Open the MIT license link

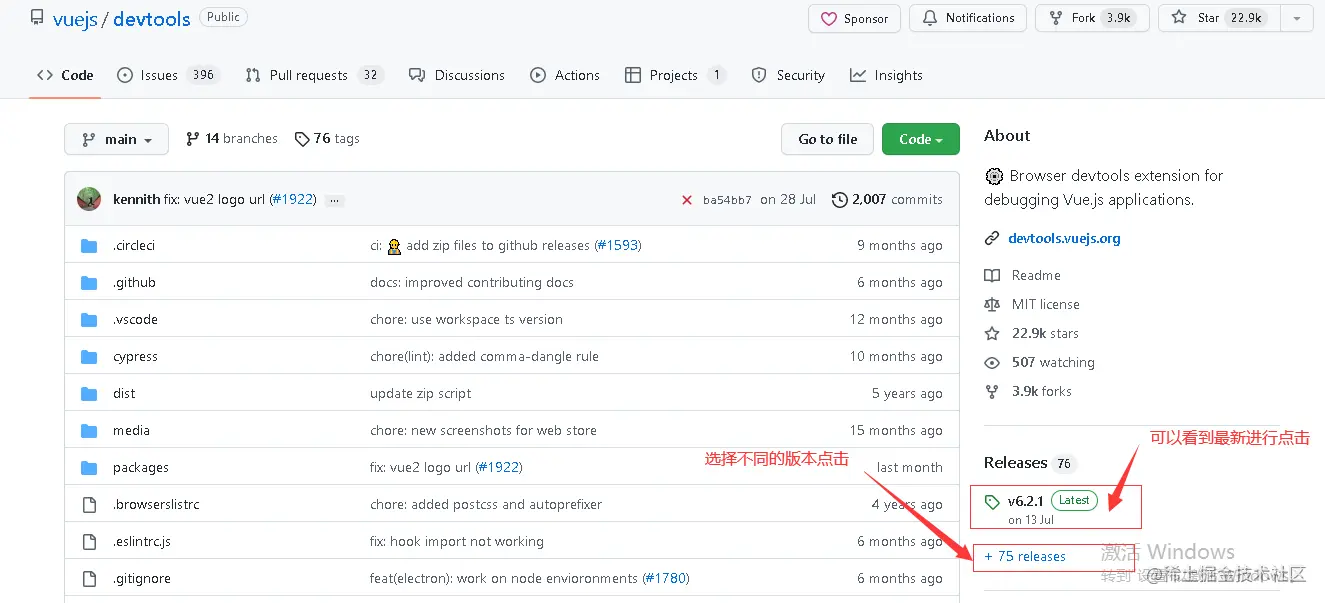[1032, 304]
